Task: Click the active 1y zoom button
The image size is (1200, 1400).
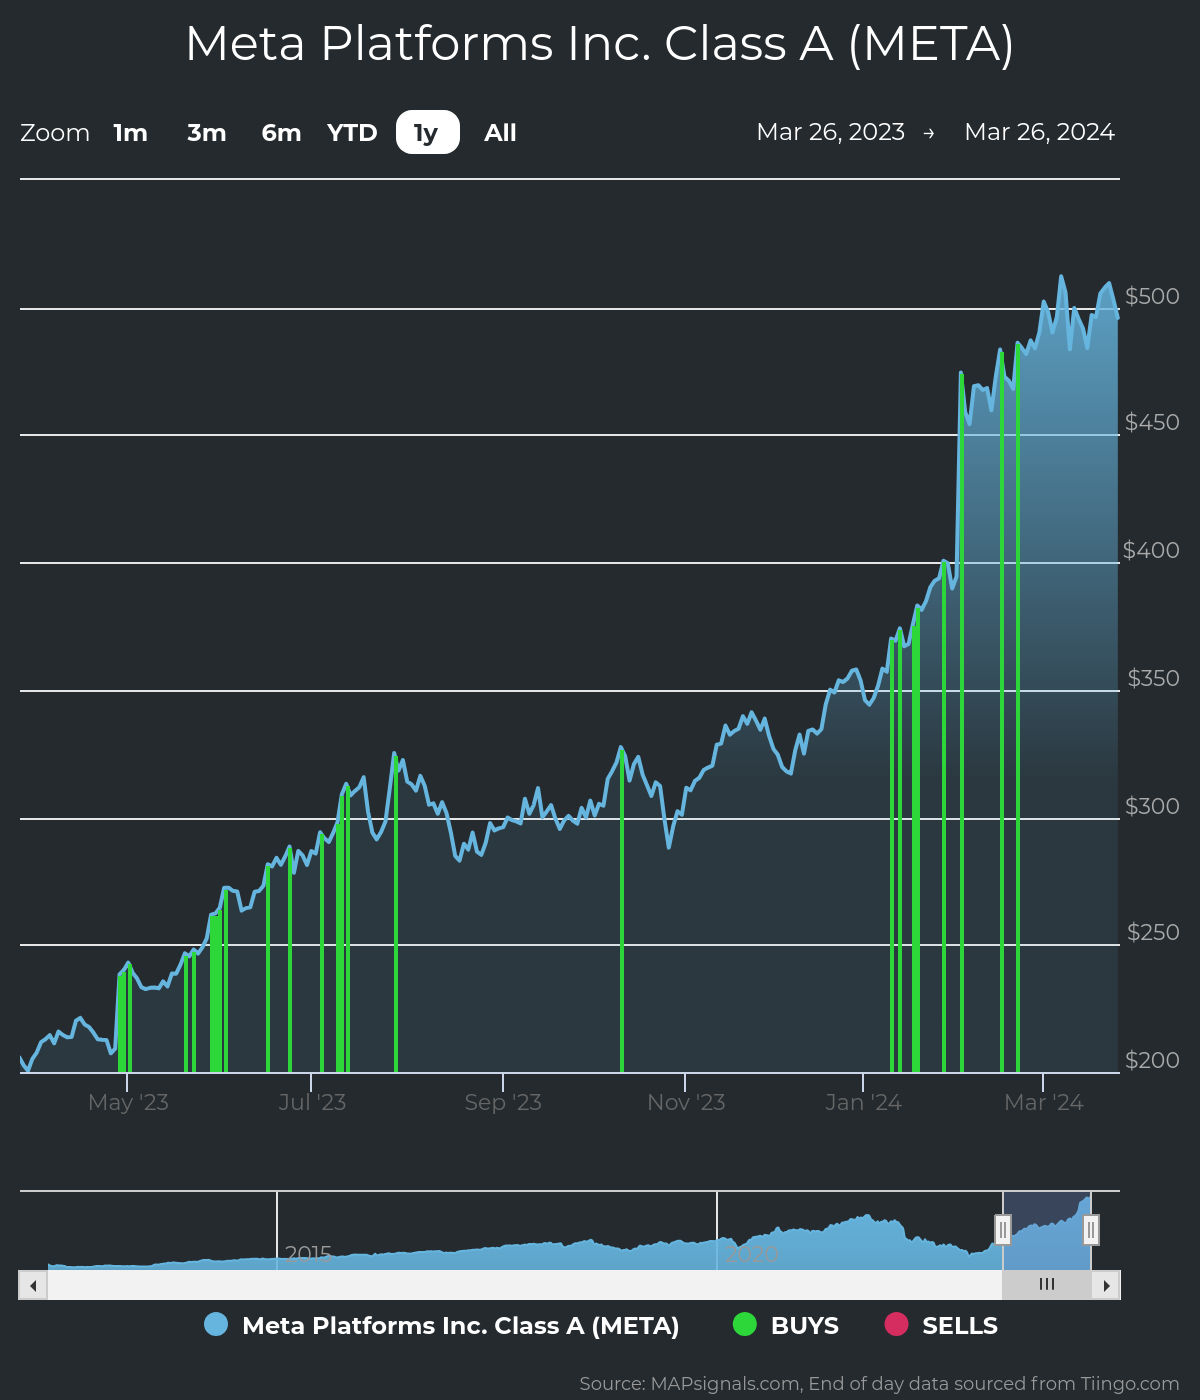Action: tap(427, 133)
